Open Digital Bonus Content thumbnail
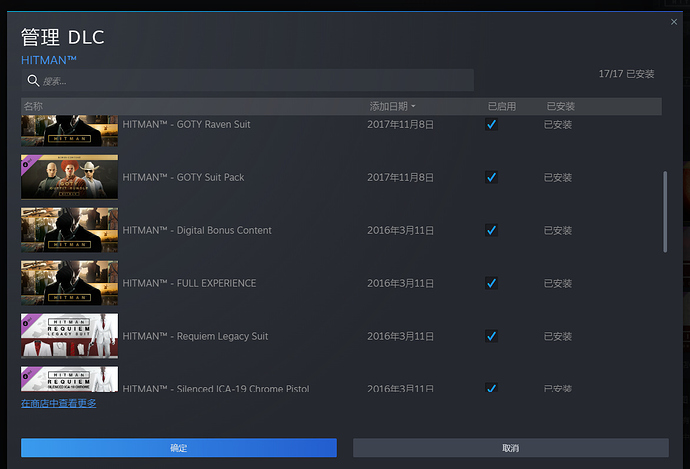This screenshot has height=469, width=690. tap(70, 230)
